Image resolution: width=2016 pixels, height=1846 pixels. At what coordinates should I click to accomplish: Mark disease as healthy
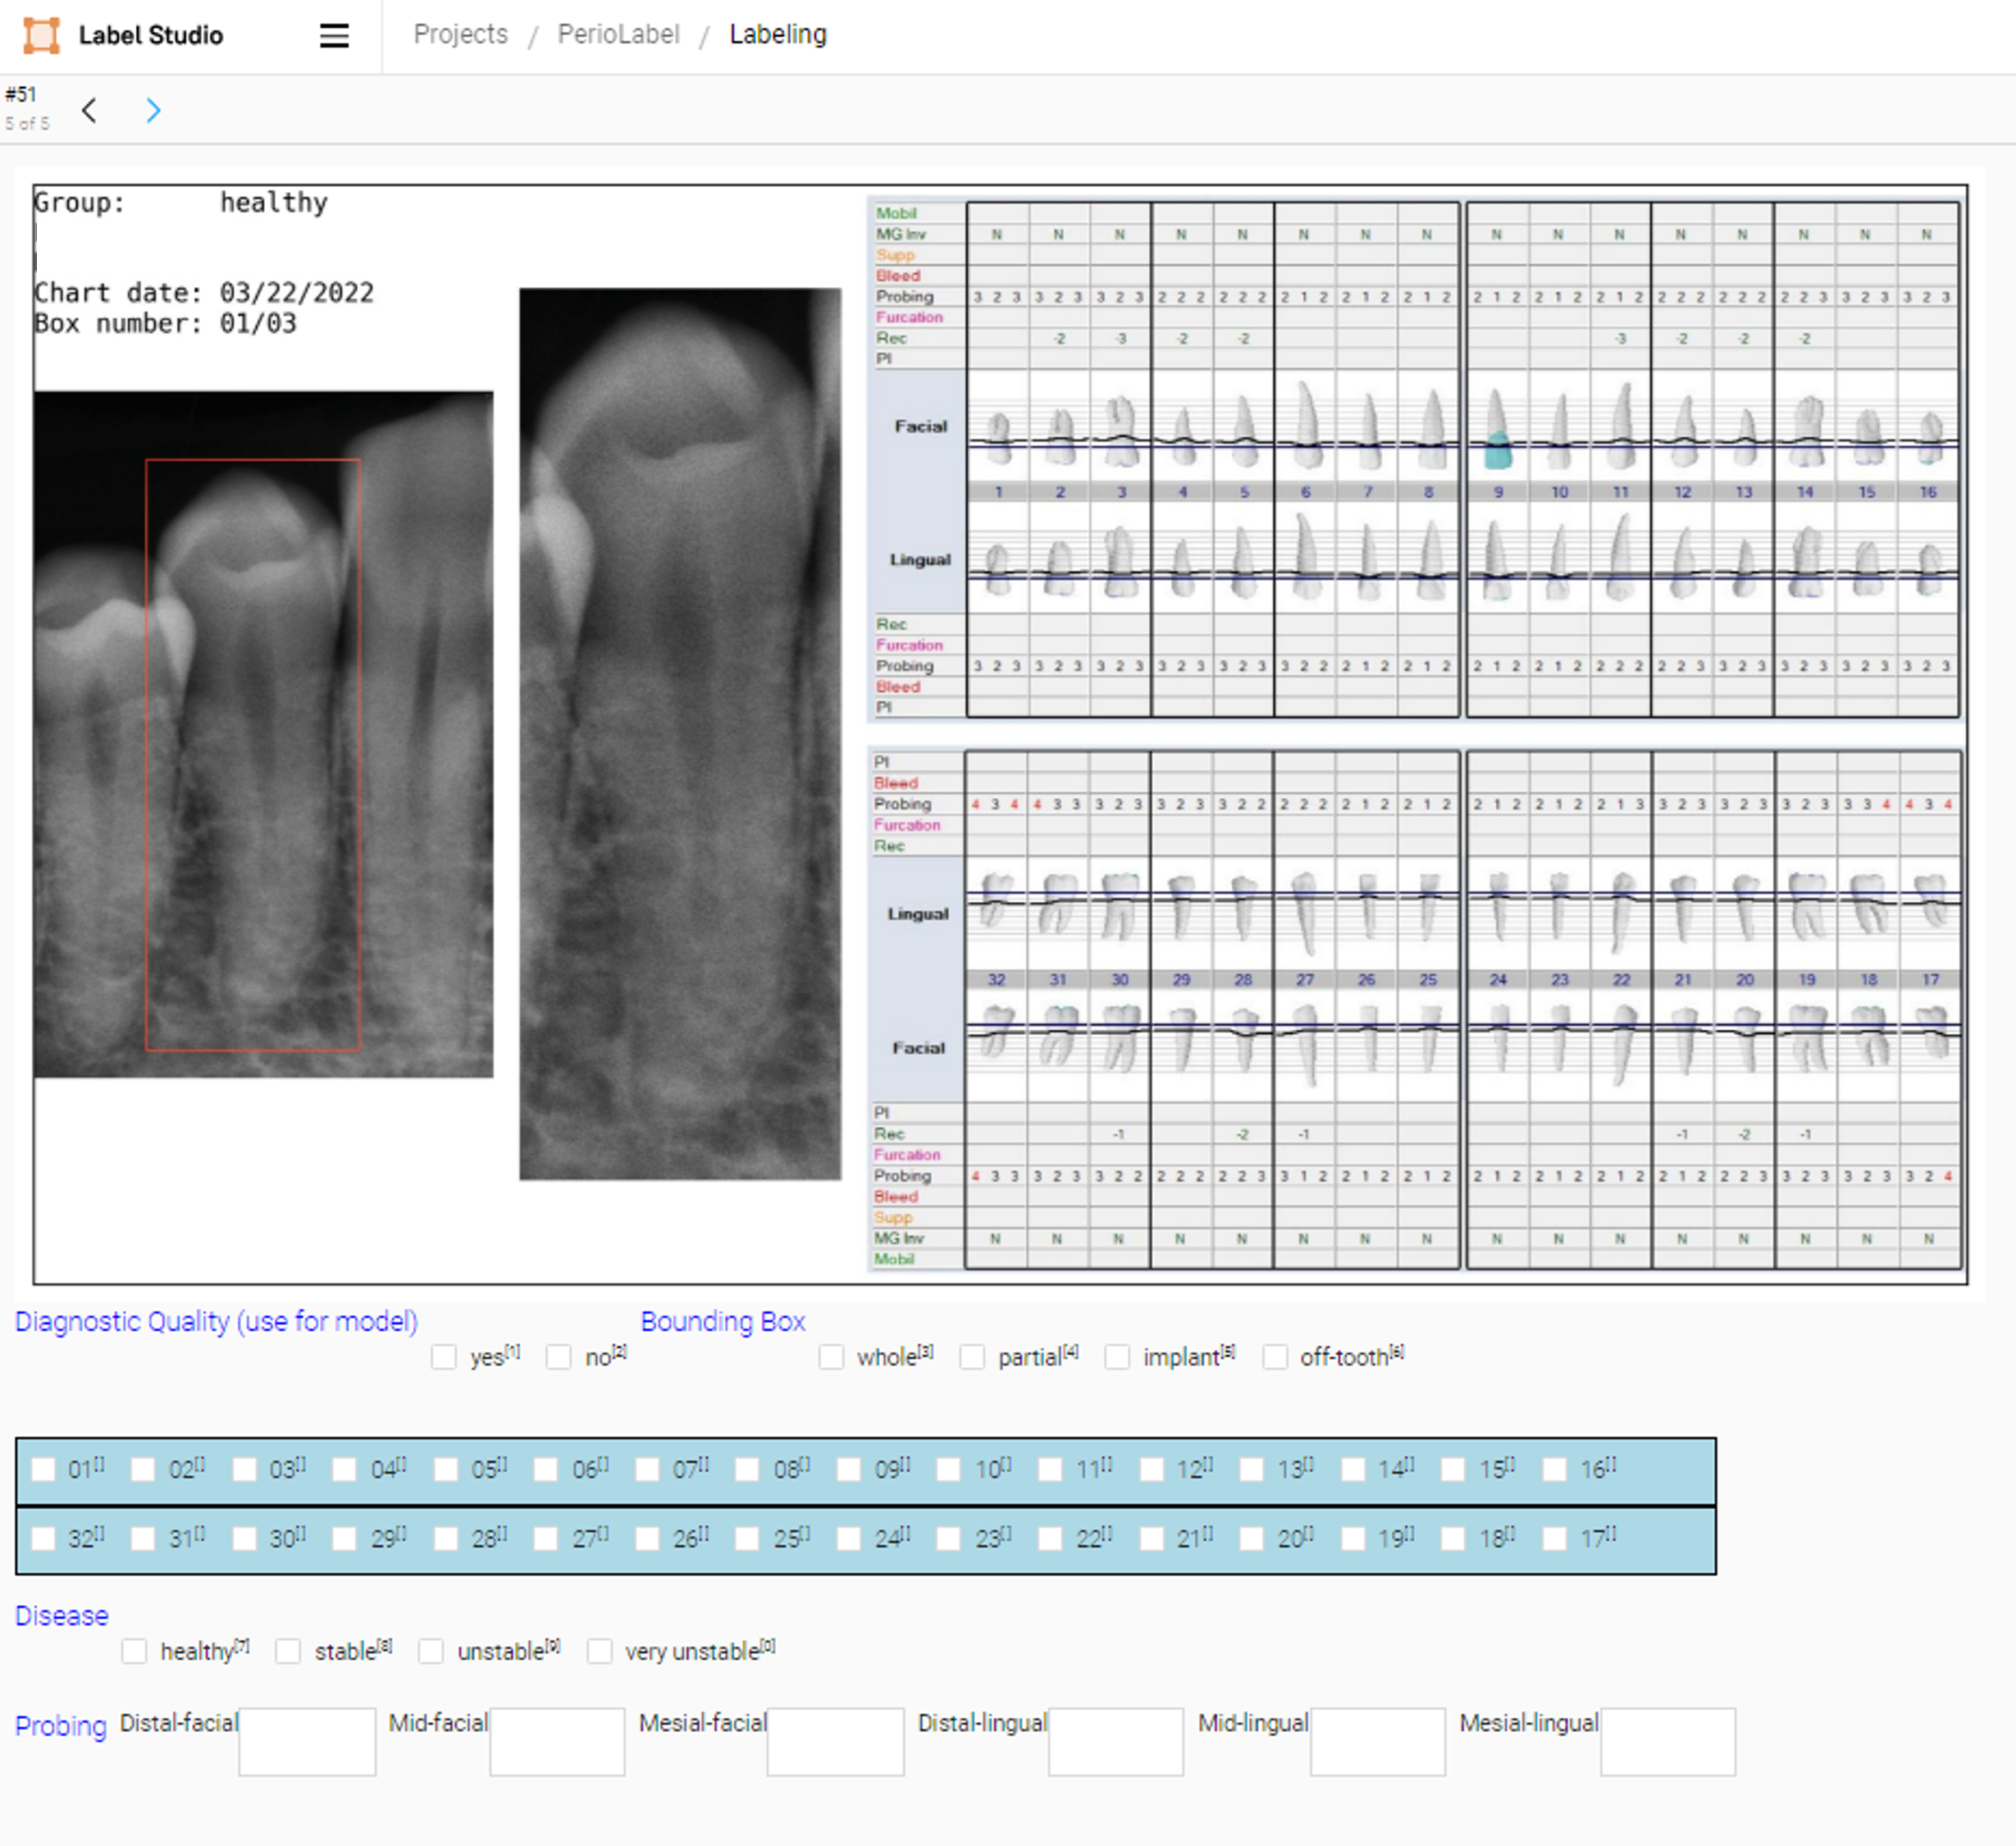coord(135,1651)
